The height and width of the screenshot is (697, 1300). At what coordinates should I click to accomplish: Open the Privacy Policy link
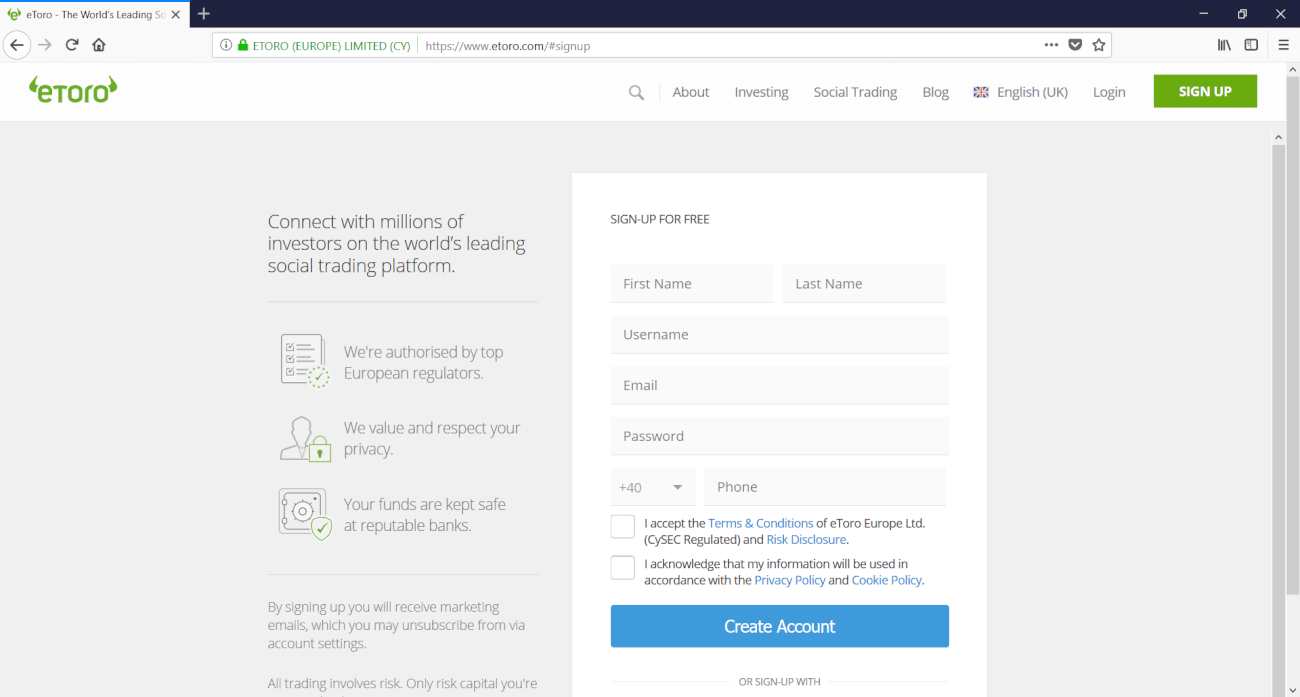point(790,580)
